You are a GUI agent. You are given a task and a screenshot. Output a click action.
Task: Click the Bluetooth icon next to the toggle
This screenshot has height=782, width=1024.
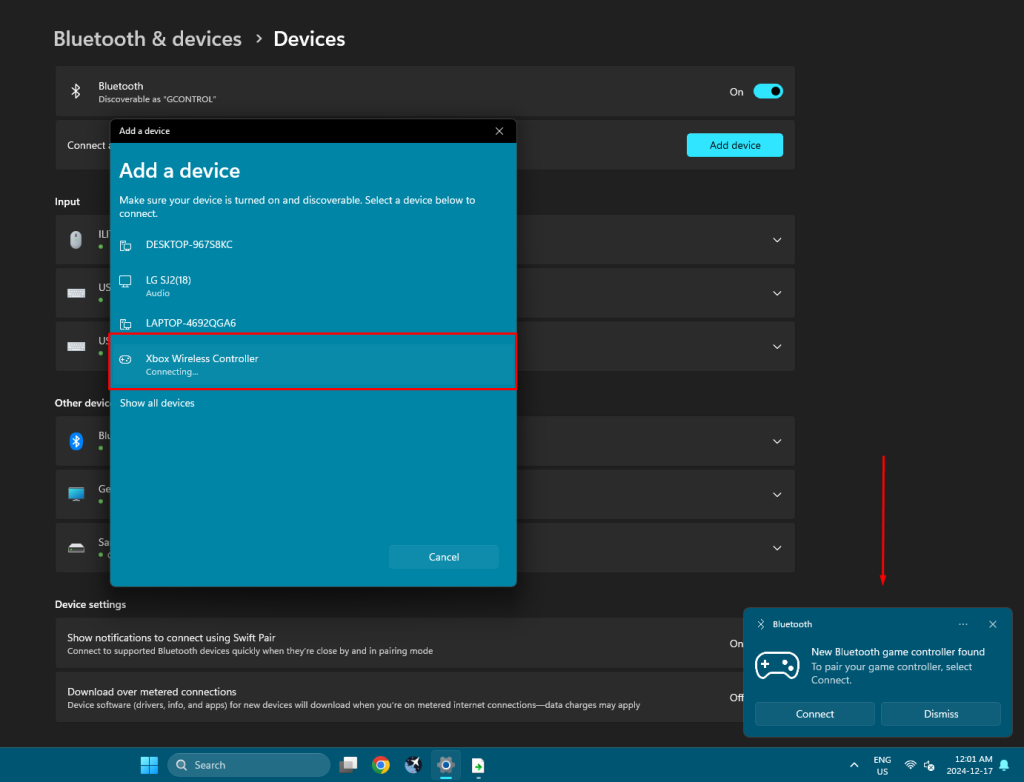click(77, 90)
